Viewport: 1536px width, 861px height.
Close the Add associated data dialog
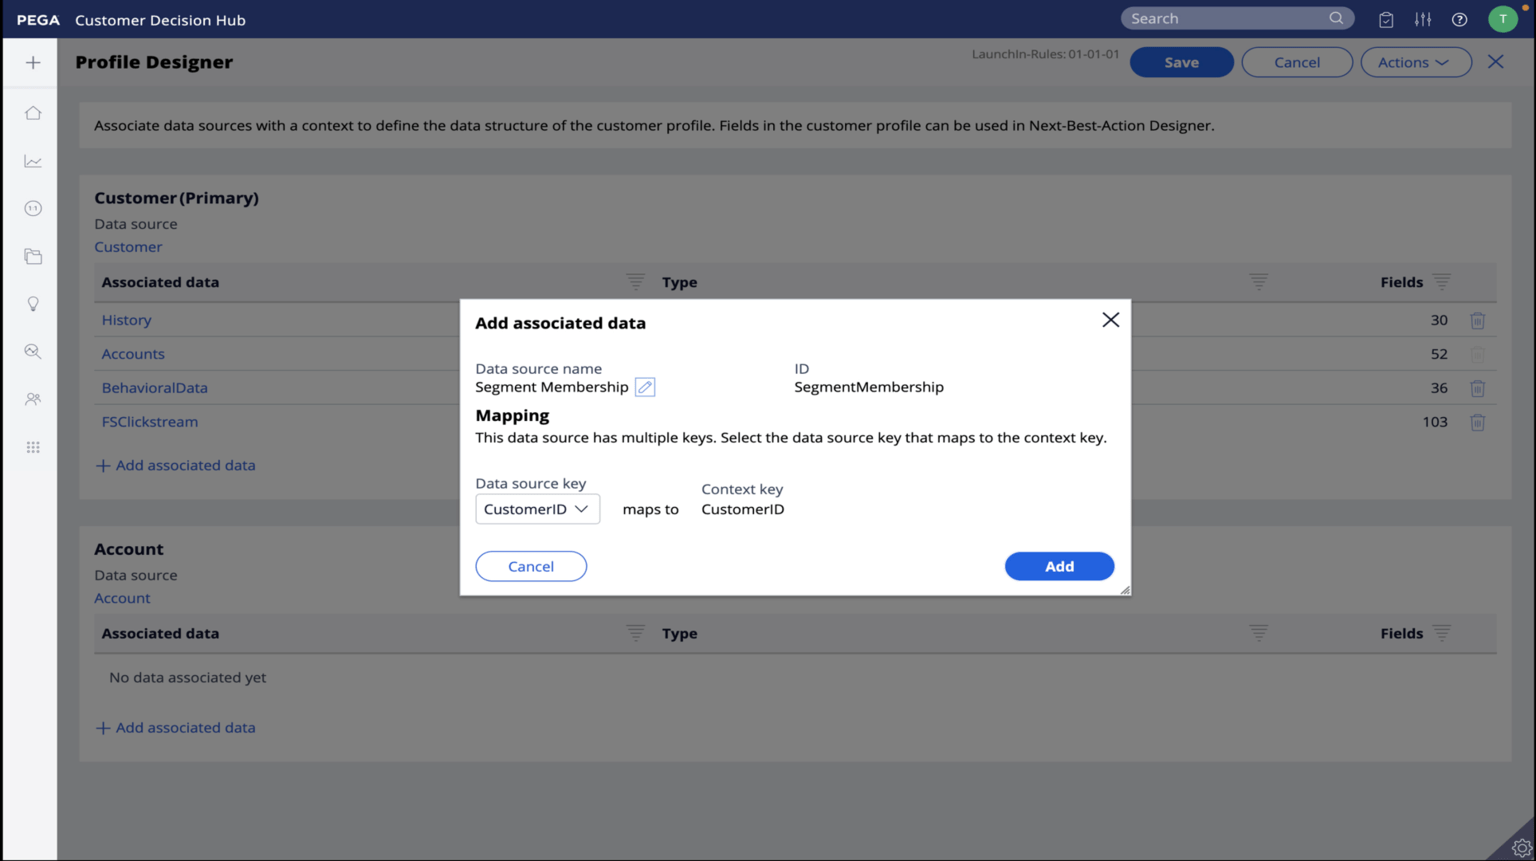tap(1110, 320)
